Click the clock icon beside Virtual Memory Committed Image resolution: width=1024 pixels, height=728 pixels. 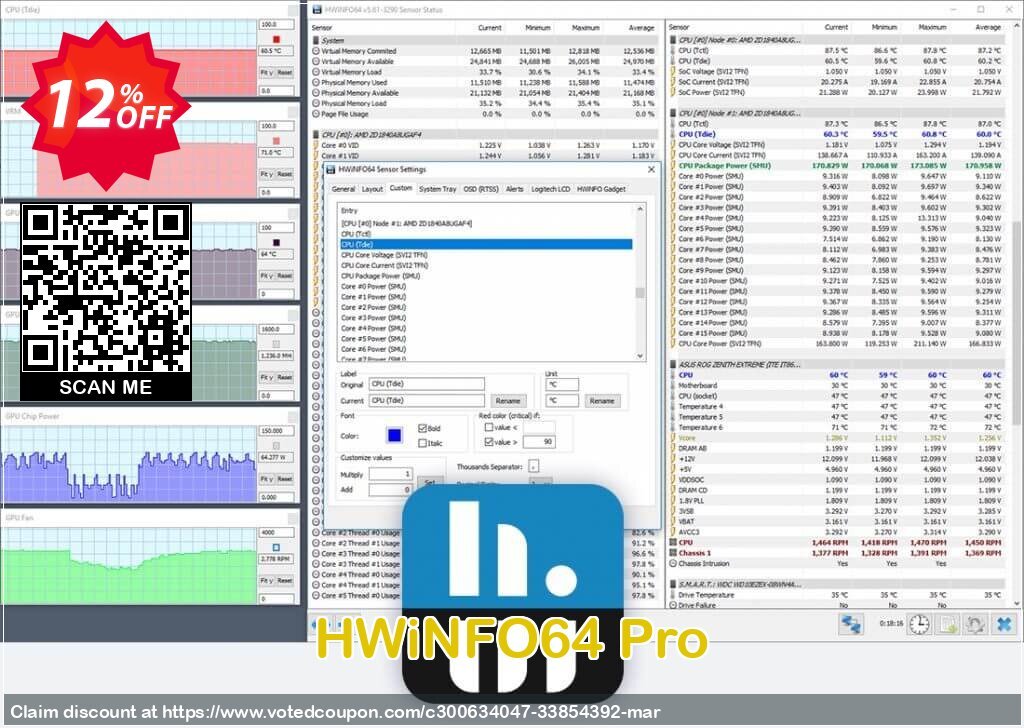[316, 51]
